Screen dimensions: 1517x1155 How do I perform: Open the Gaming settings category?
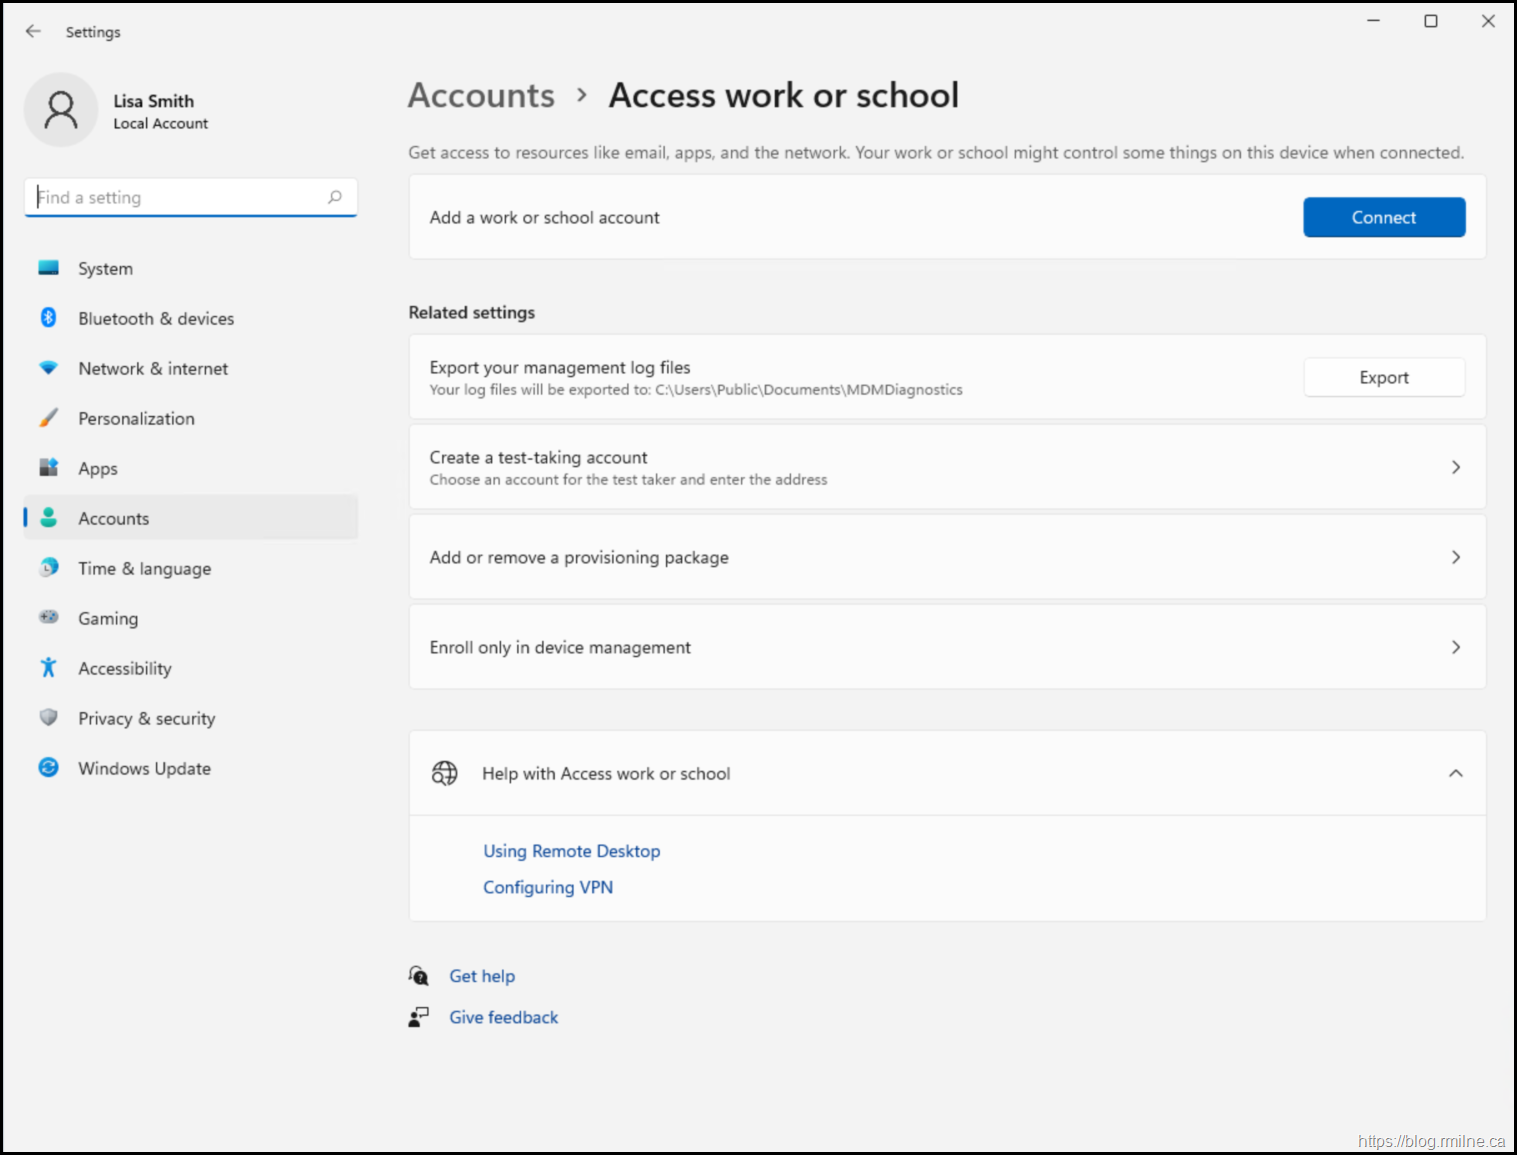[x=108, y=618]
